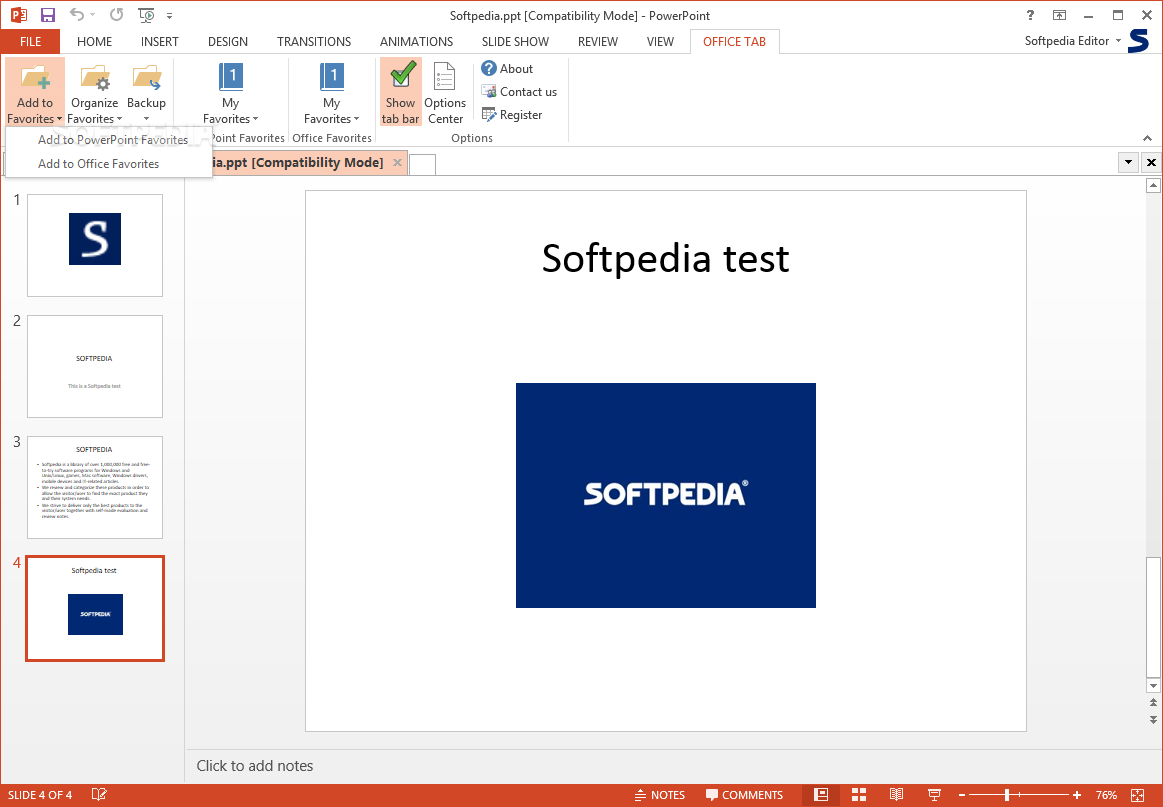Select slide 3 thumbnail

[x=95, y=487]
